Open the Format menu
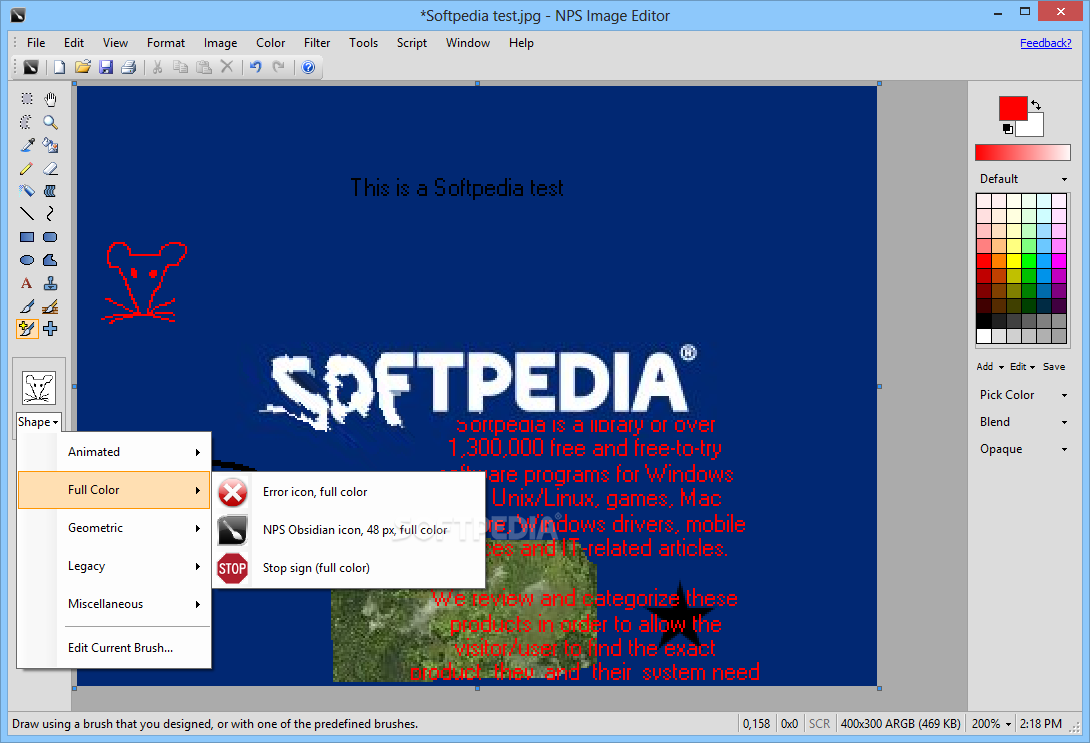This screenshot has width=1090, height=743. (165, 43)
